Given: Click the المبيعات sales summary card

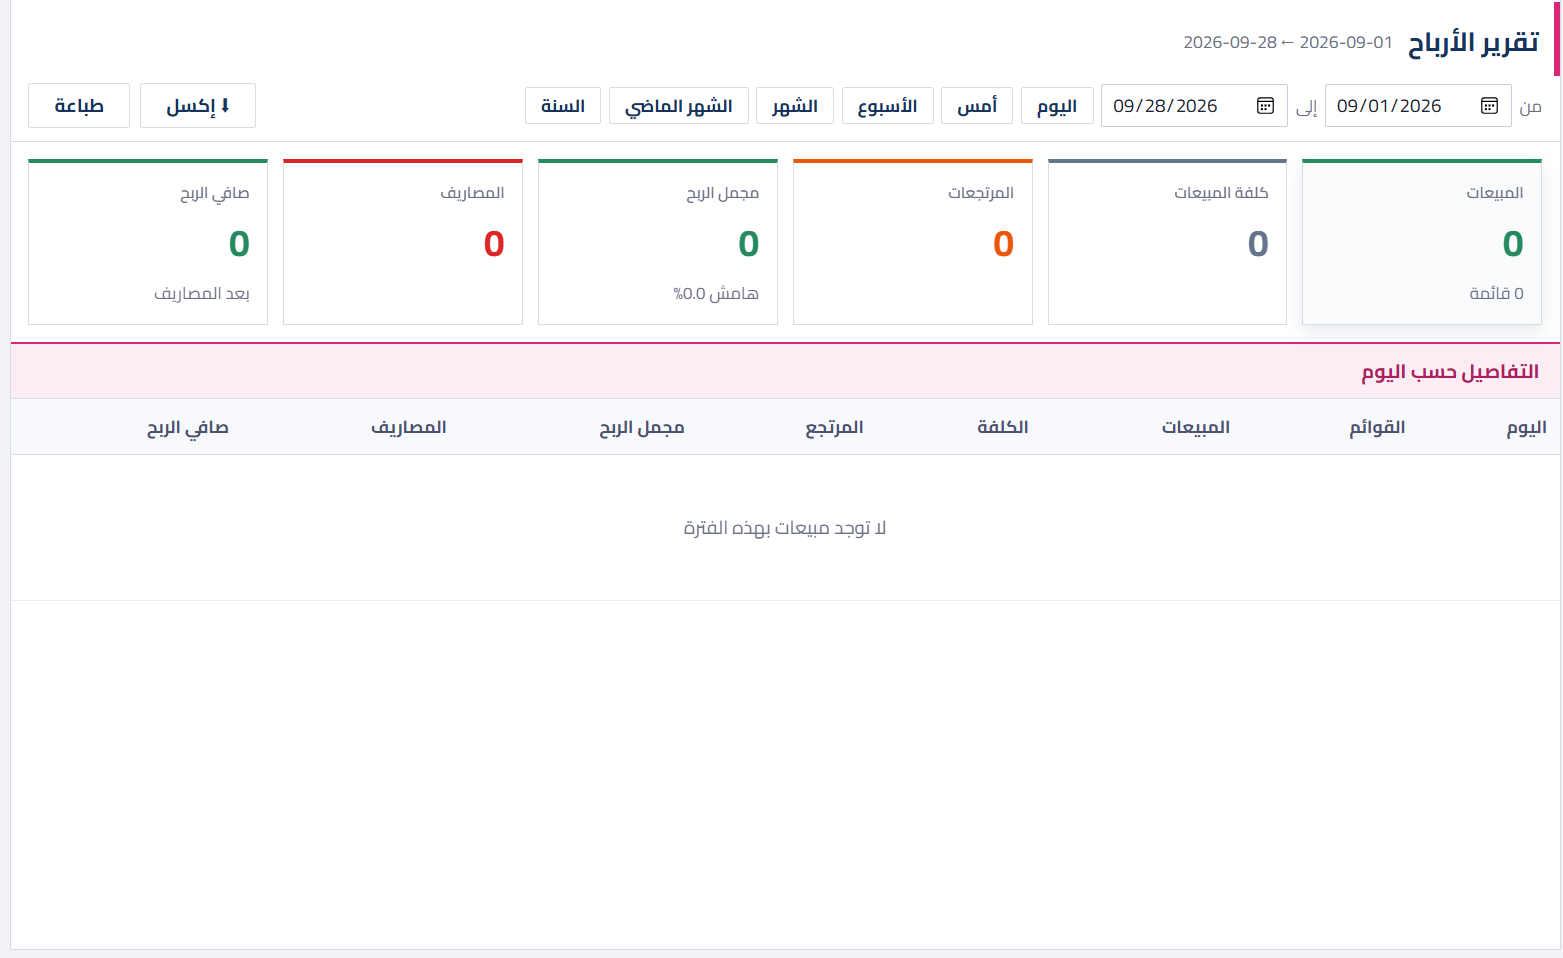Looking at the screenshot, I should [1422, 242].
